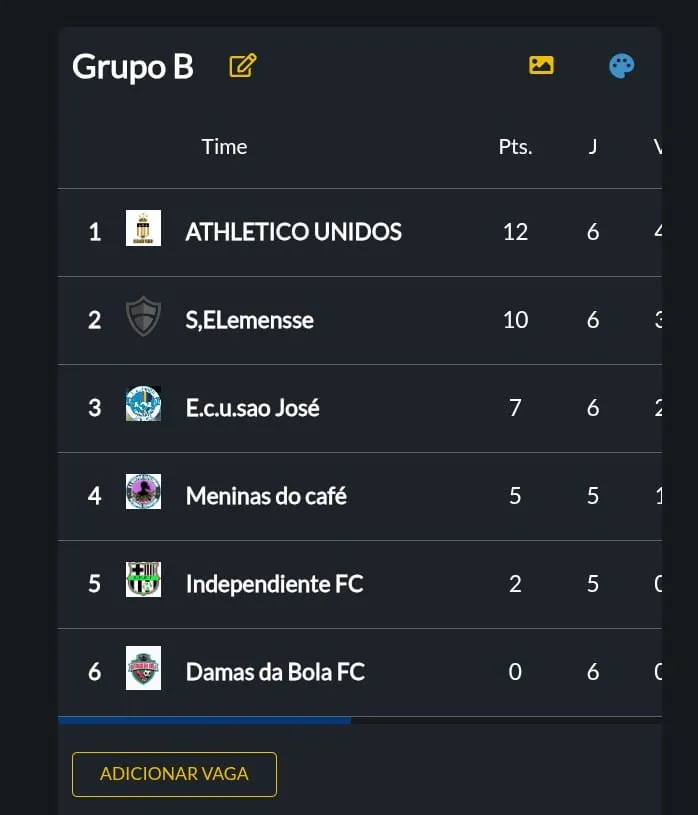Click the Independiente FC team crest
The width and height of the screenshot is (698, 815).
pyautogui.click(x=143, y=580)
